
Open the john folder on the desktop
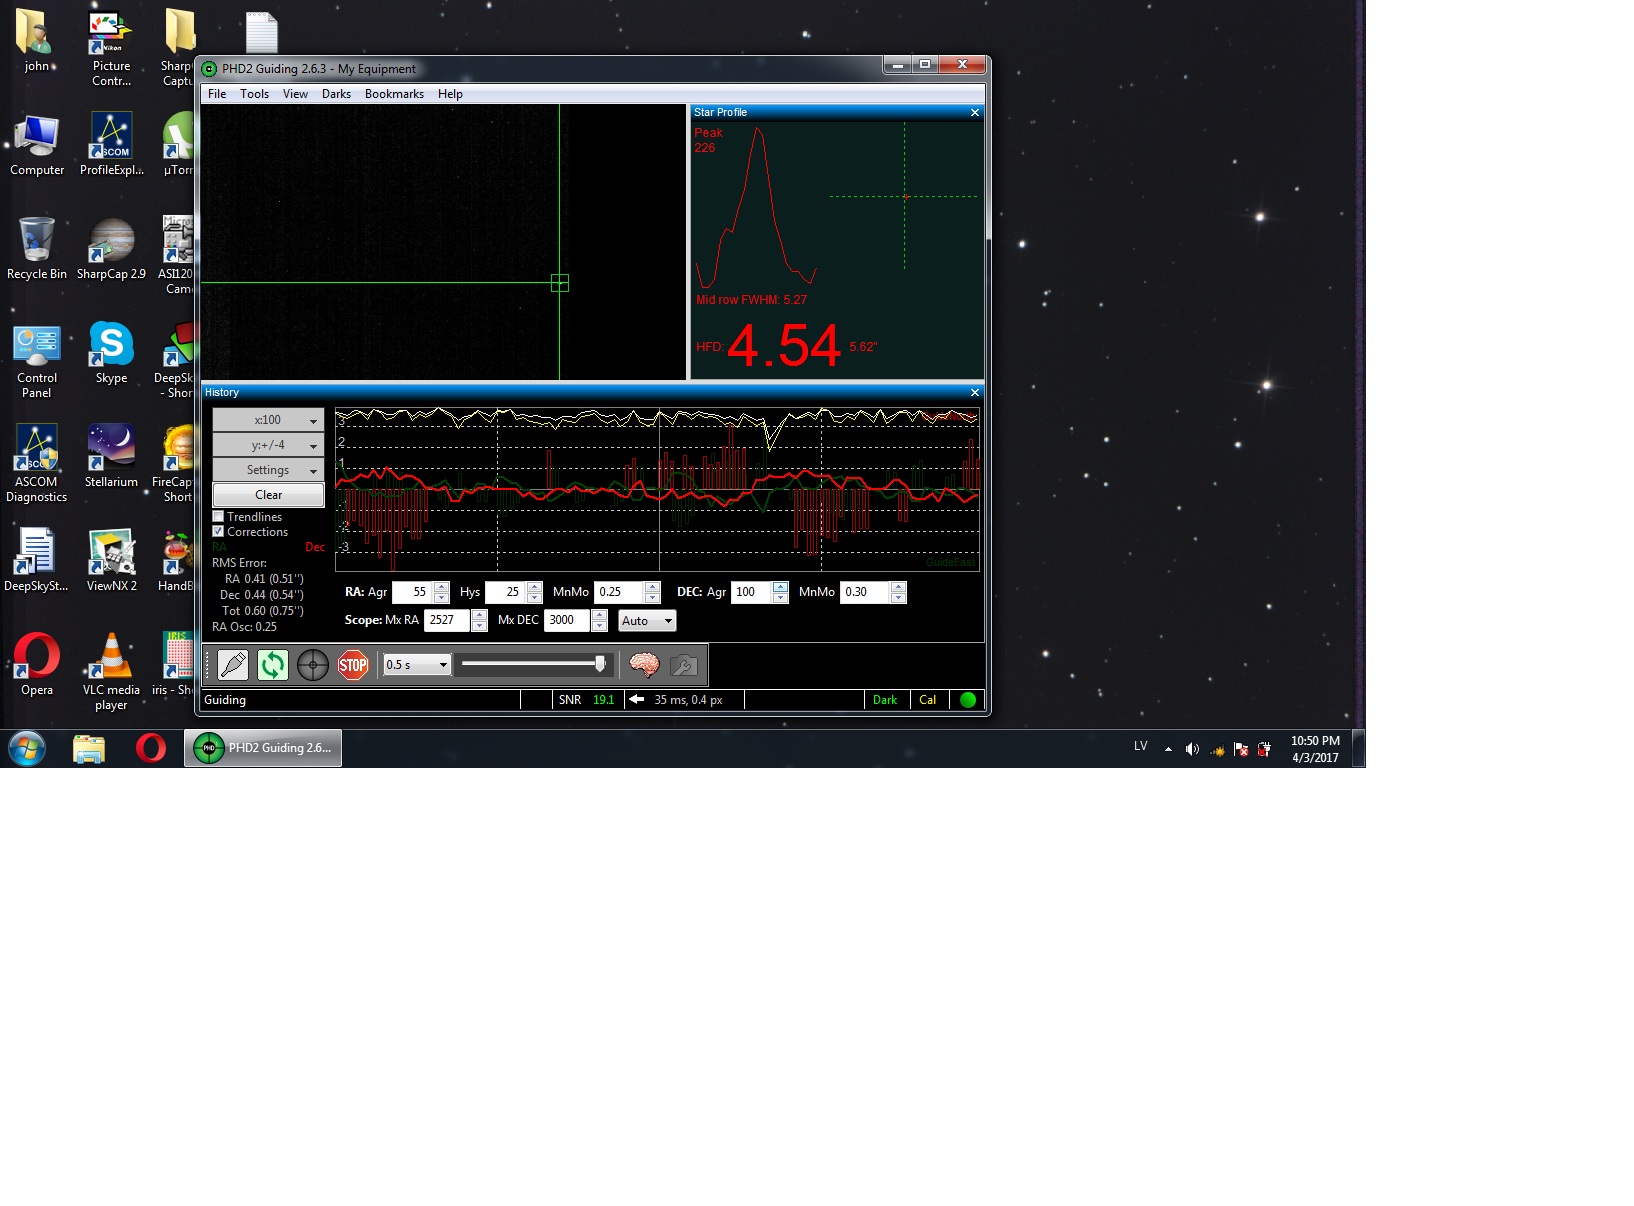pos(37,41)
